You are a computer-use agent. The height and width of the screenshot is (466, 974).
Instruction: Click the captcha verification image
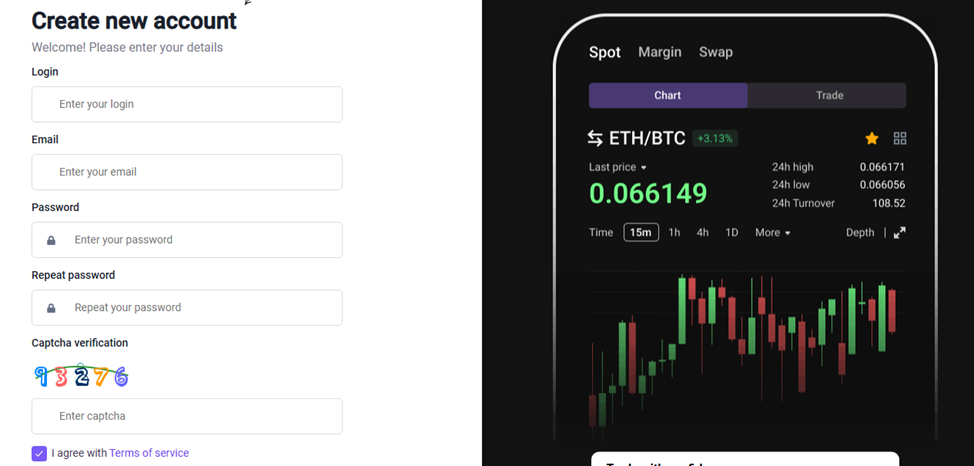click(81, 376)
